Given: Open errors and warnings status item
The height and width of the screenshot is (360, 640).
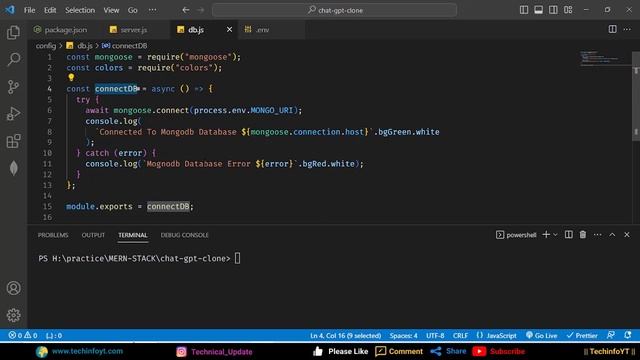Looking at the screenshot, I should coord(23,336).
